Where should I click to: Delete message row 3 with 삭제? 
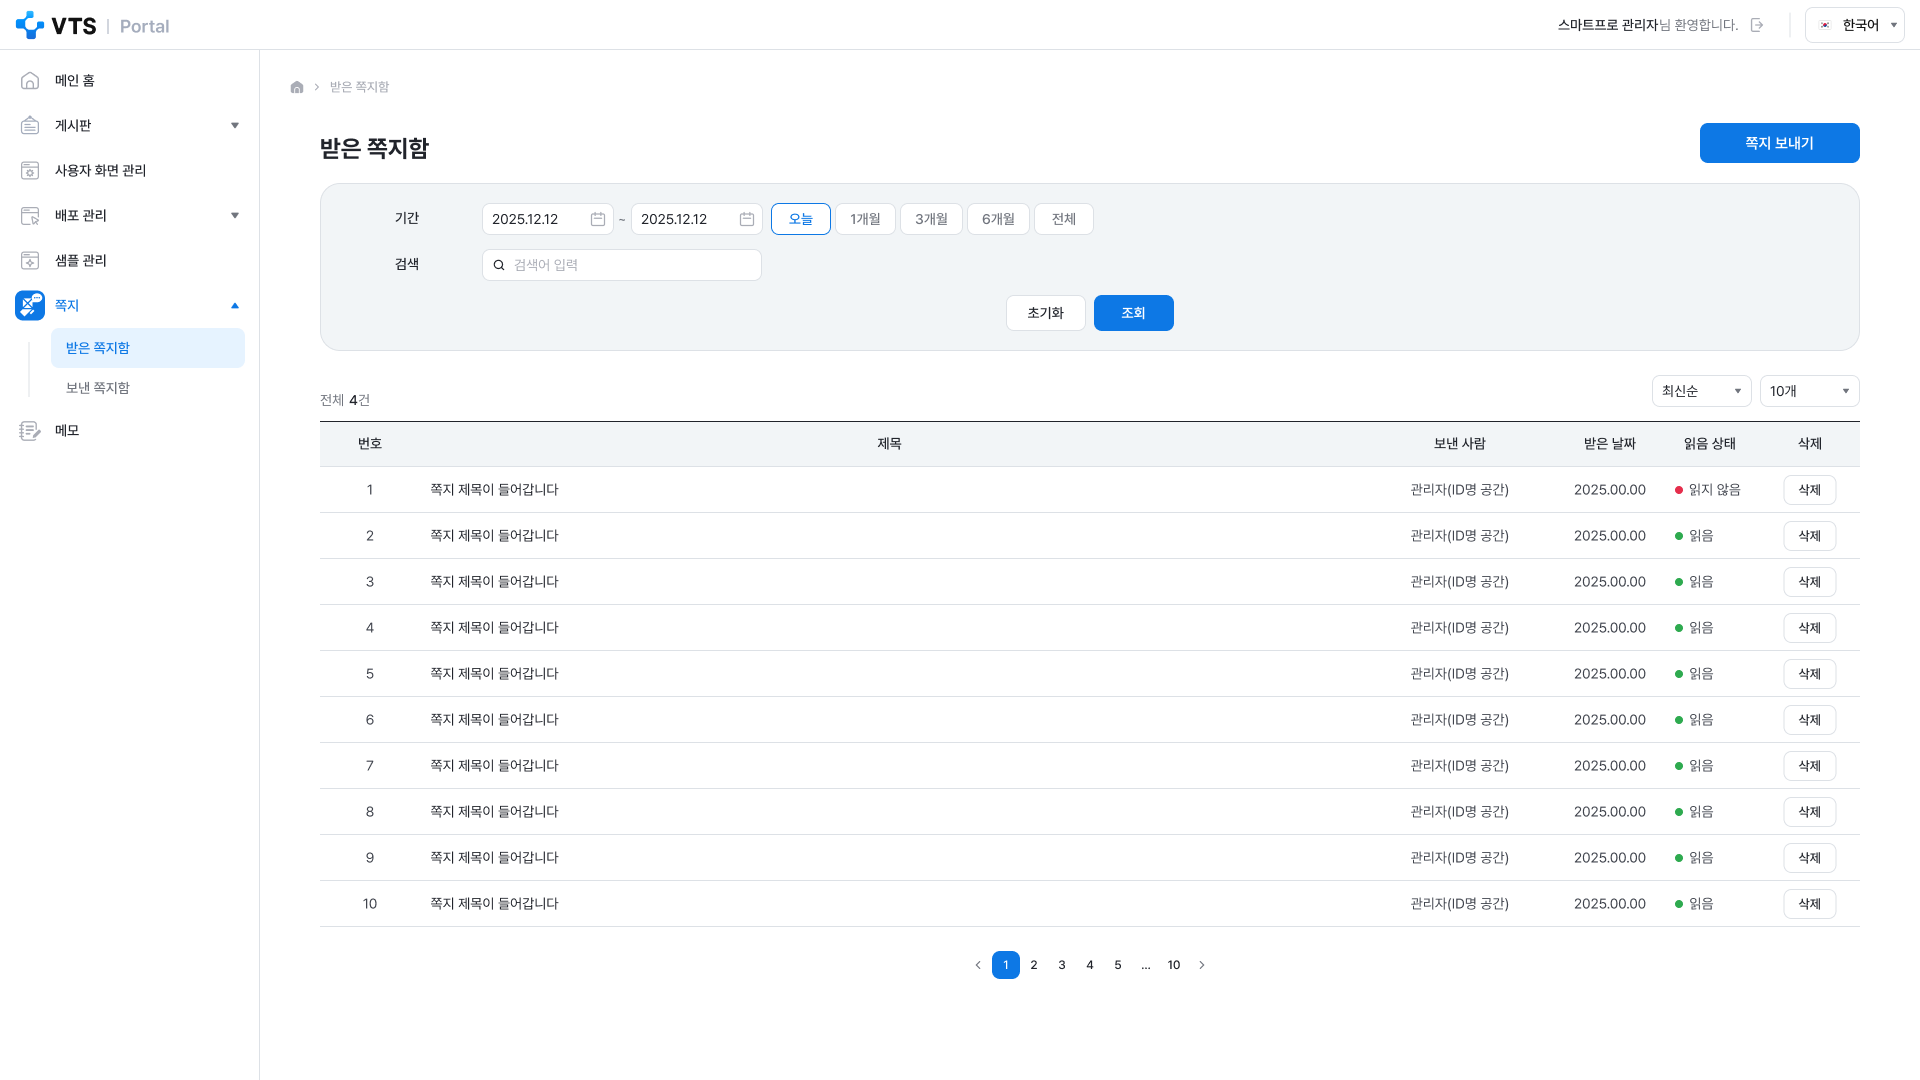coord(1810,582)
